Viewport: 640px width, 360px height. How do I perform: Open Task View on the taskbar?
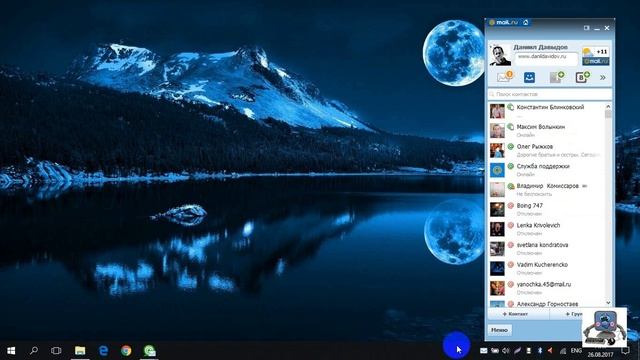56,351
